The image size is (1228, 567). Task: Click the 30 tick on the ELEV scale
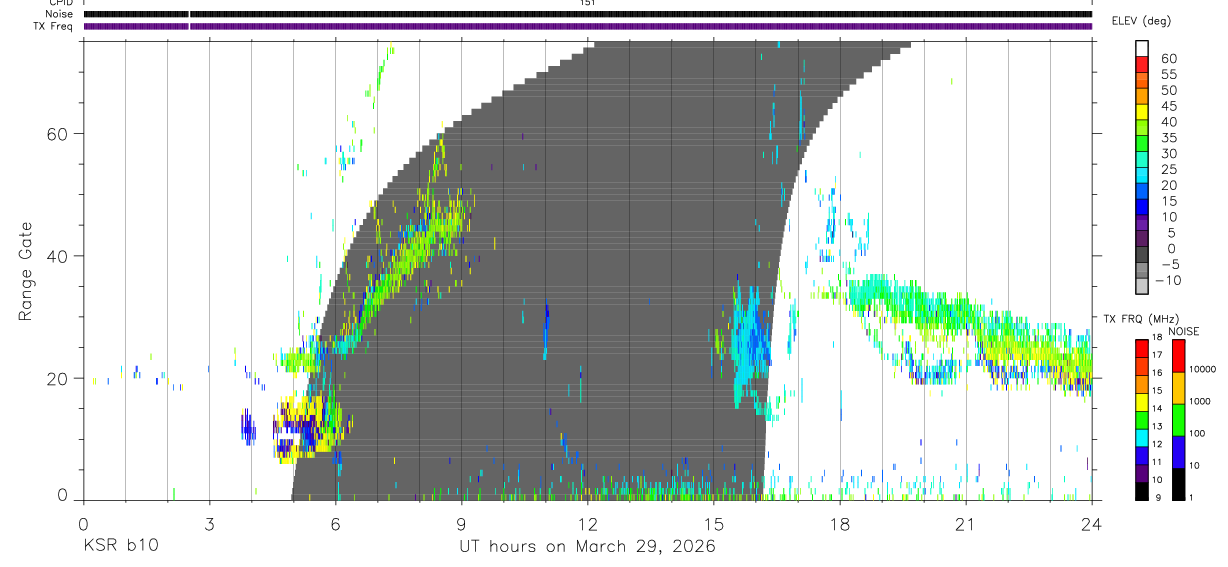click(x=1168, y=154)
